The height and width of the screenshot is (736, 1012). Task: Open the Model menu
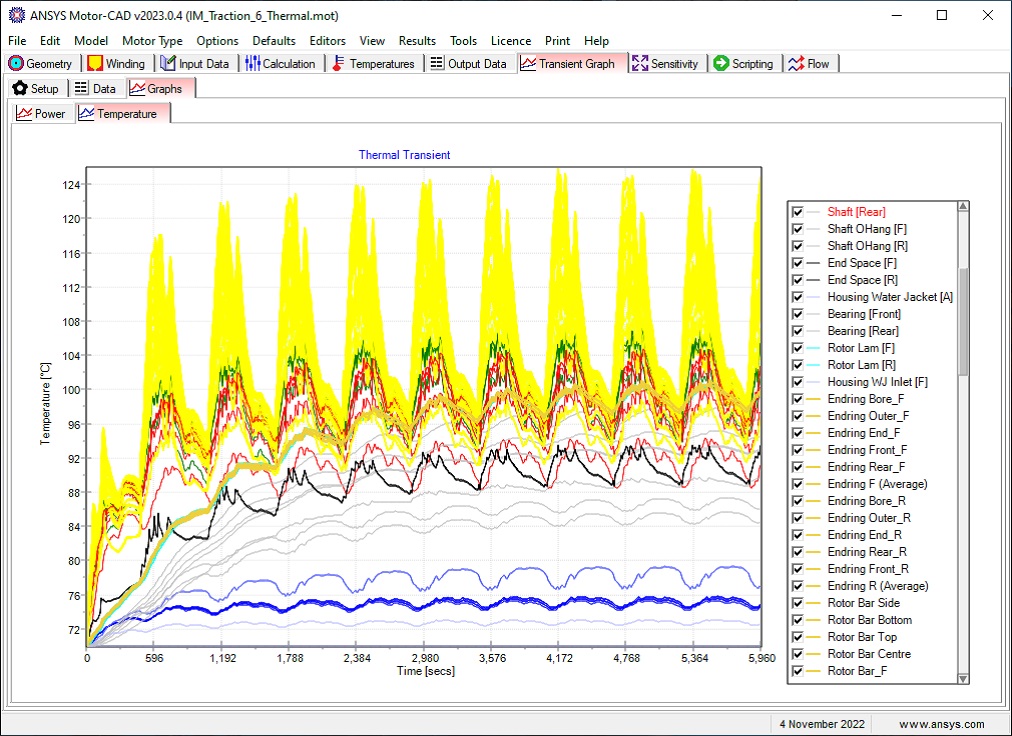91,41
